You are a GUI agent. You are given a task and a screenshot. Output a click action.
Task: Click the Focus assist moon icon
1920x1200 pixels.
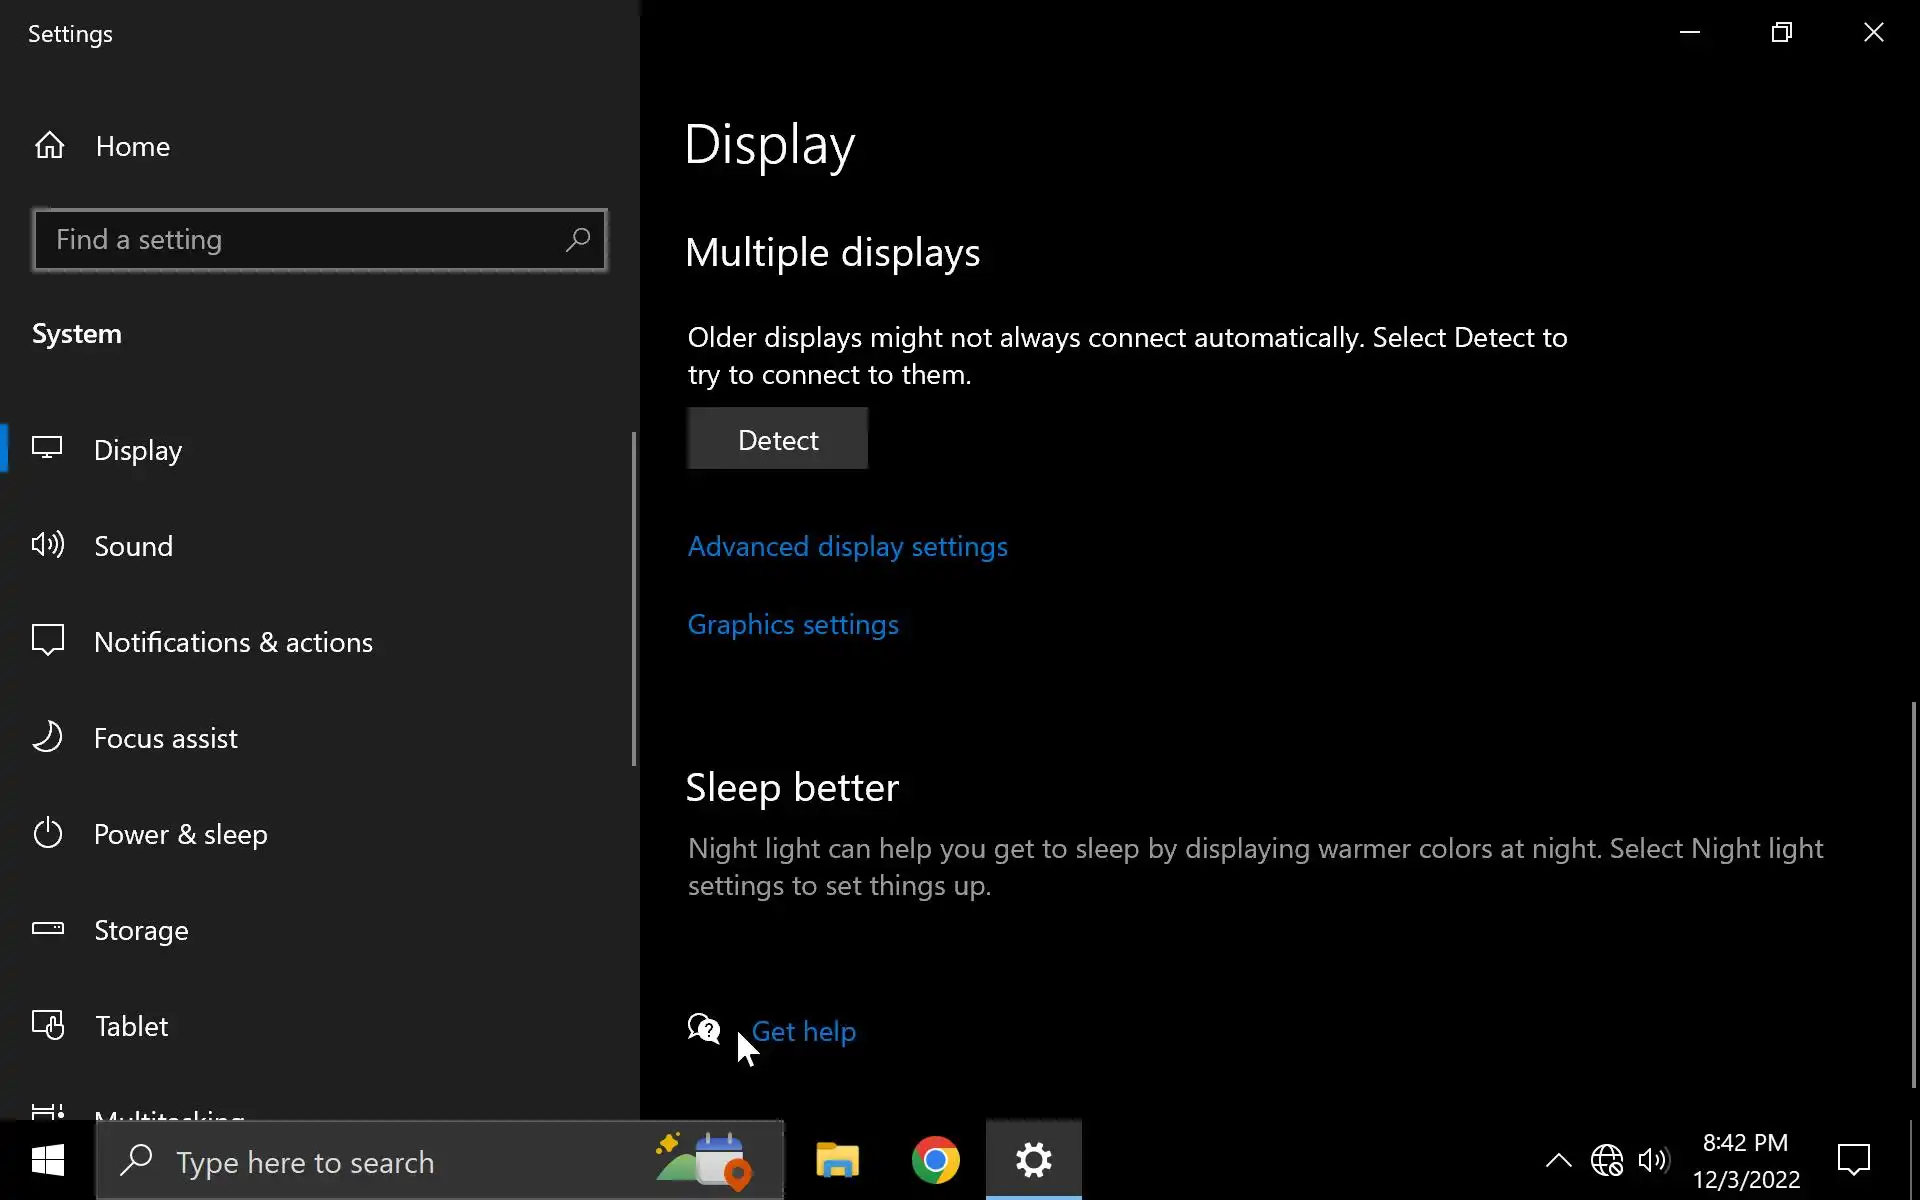[47, 737]
